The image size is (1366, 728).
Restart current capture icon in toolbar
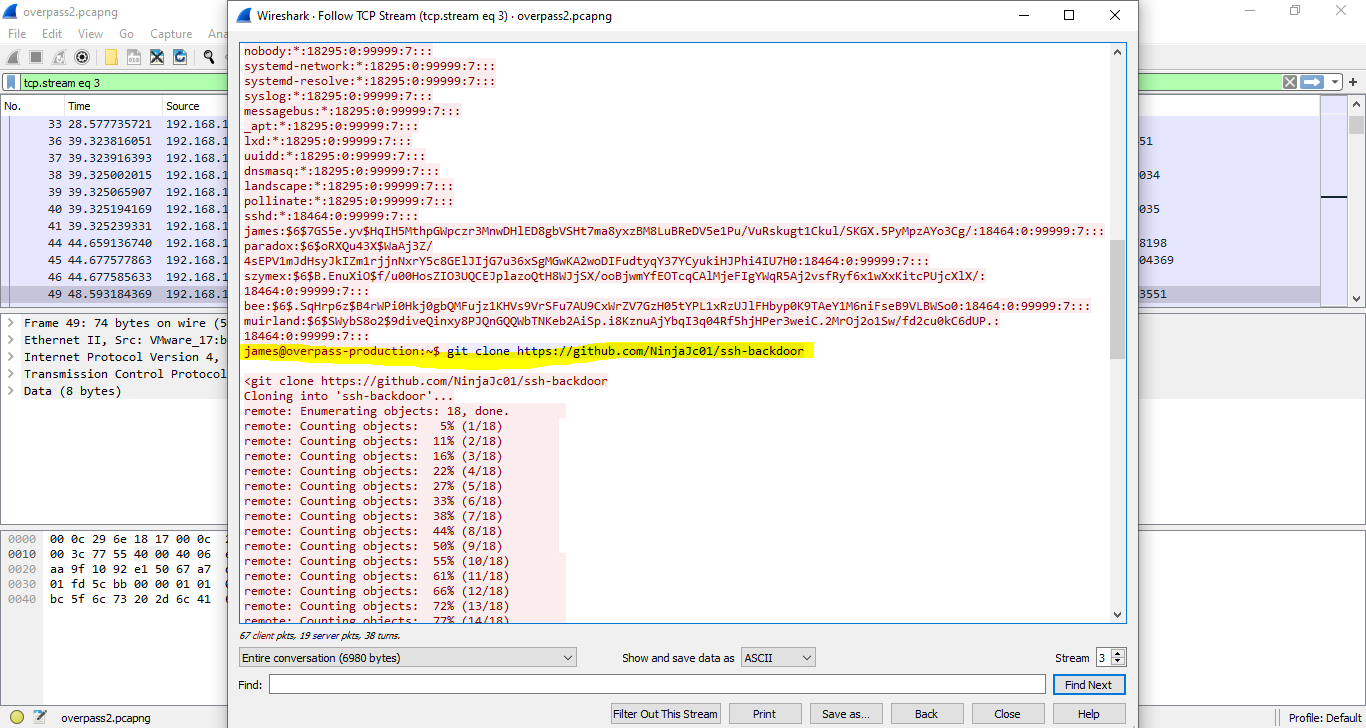coord(59,58)
